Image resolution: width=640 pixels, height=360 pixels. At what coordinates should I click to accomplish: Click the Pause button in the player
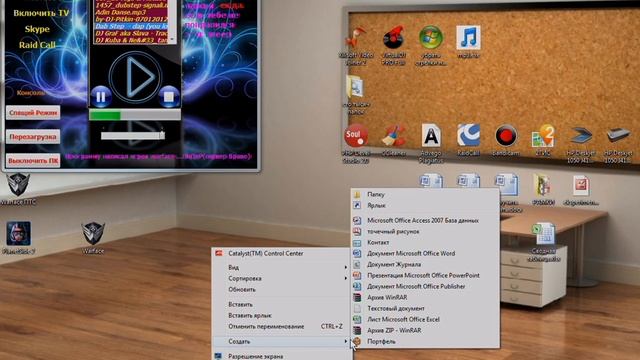(101, 97)
